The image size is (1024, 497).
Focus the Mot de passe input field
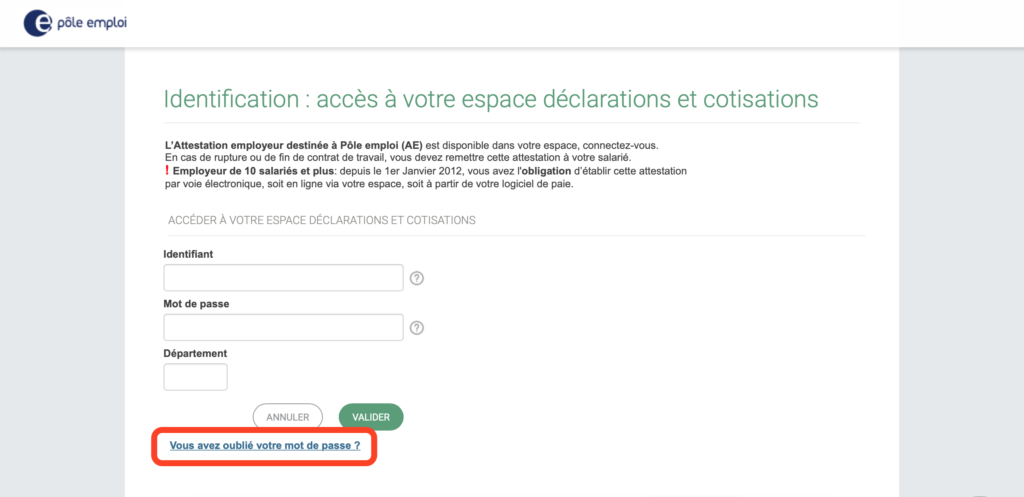pos(283,327)
